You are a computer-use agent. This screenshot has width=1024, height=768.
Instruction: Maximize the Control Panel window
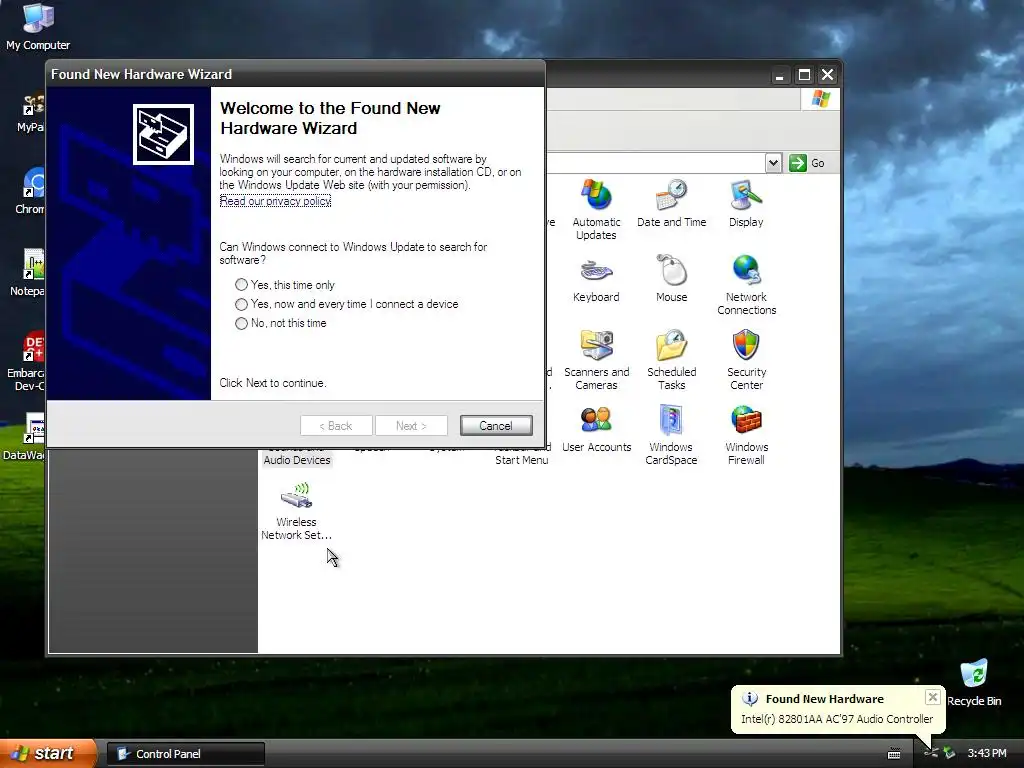(x=805, y=75)
